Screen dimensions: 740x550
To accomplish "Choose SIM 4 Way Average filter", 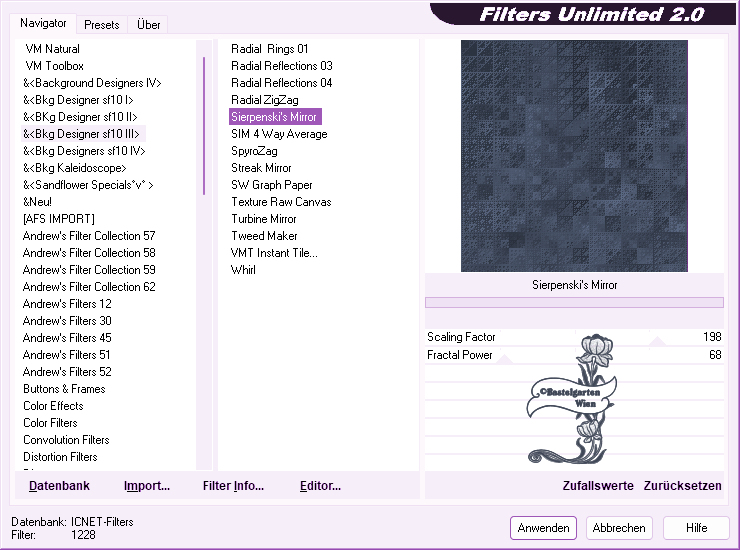I will (279, 134).
